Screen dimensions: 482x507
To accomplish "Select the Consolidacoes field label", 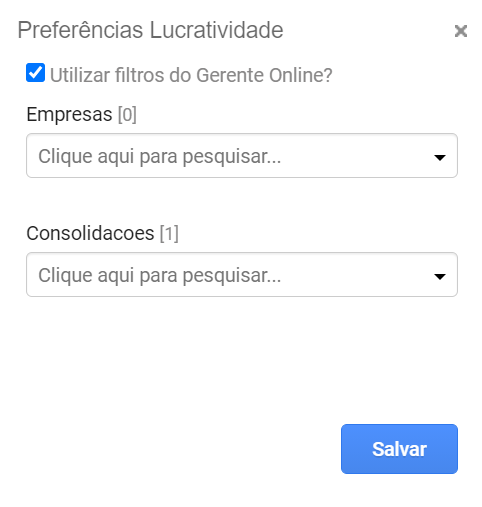I will click(x=90, y=233).
